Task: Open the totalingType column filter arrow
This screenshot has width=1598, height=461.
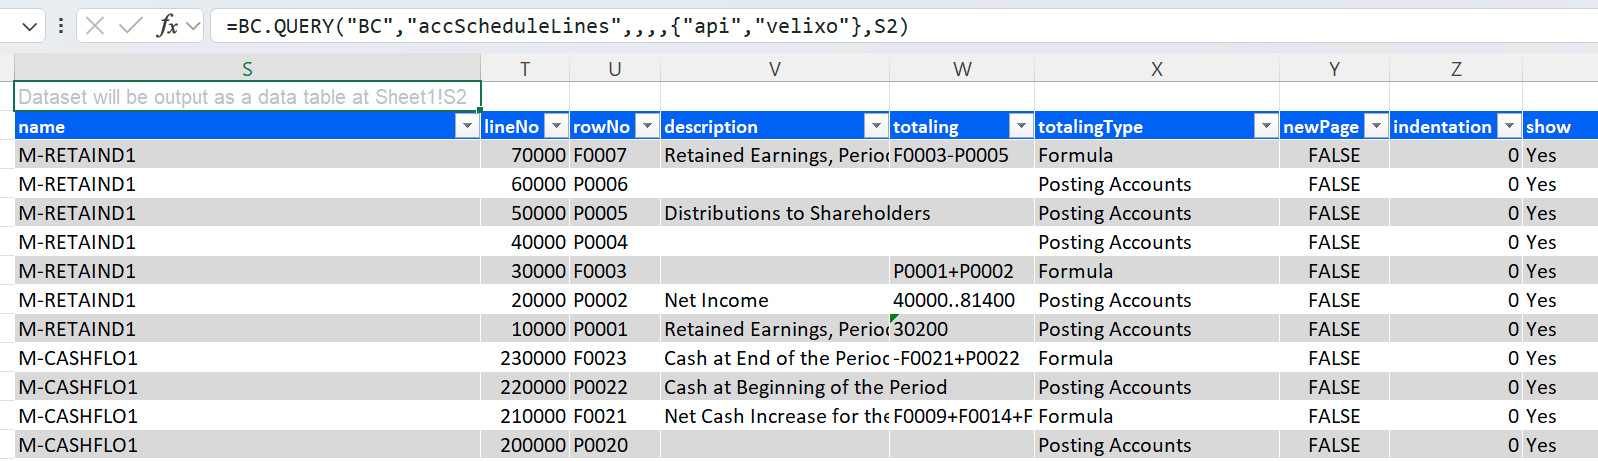Action: click(1266, 126)
